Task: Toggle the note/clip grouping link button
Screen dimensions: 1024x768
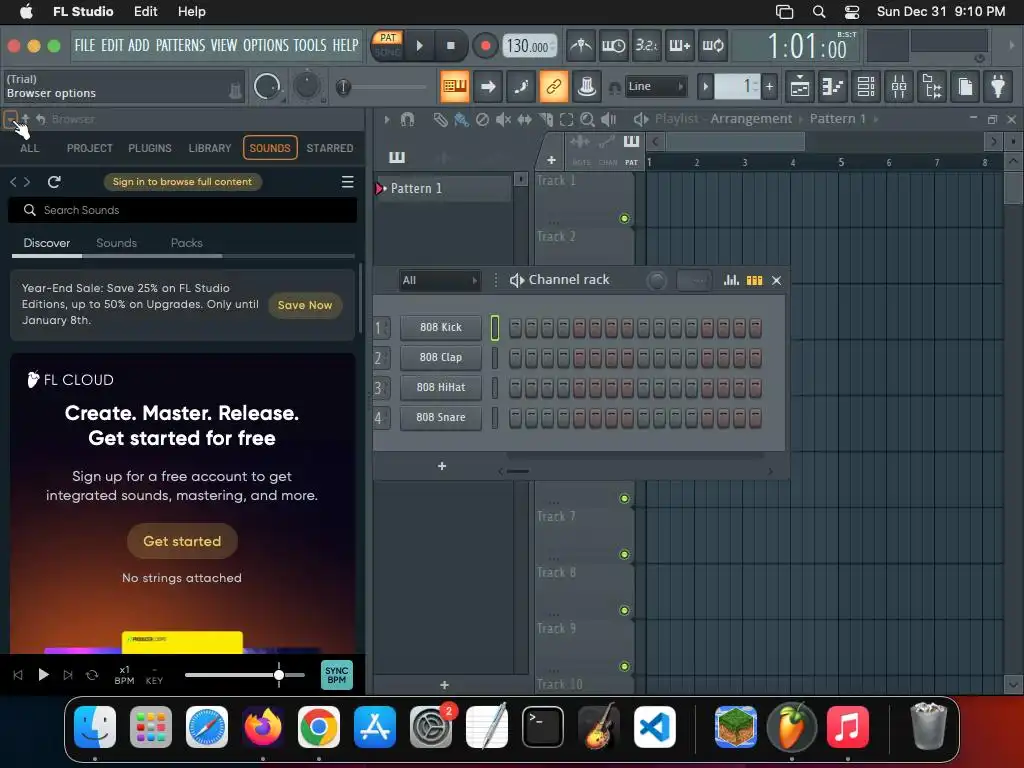Action: point(554,86)
